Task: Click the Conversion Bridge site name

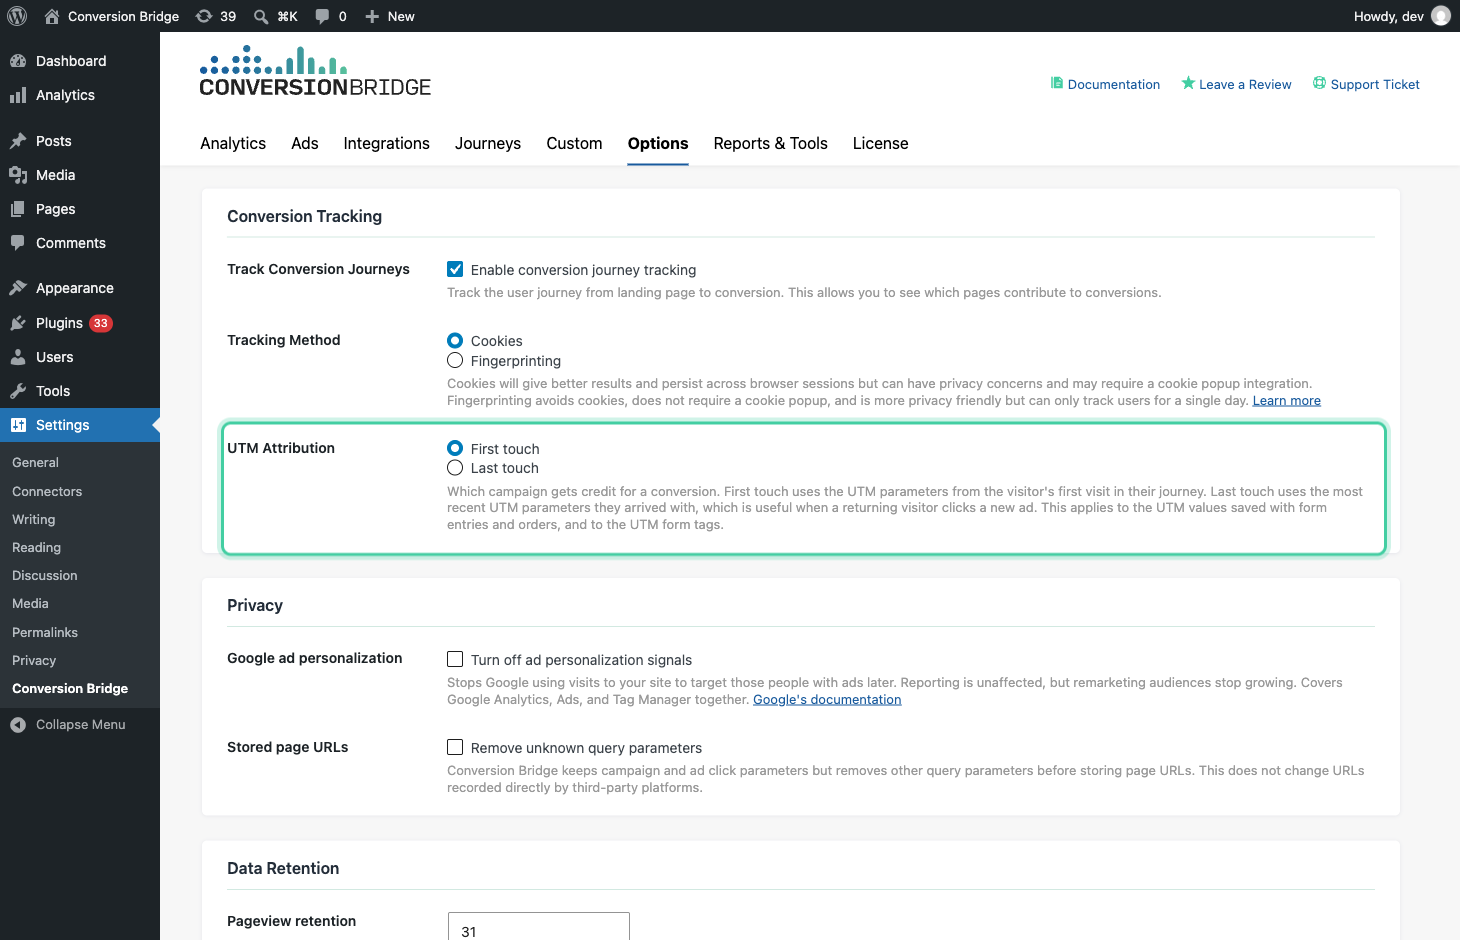Action: tap(123, 16)
